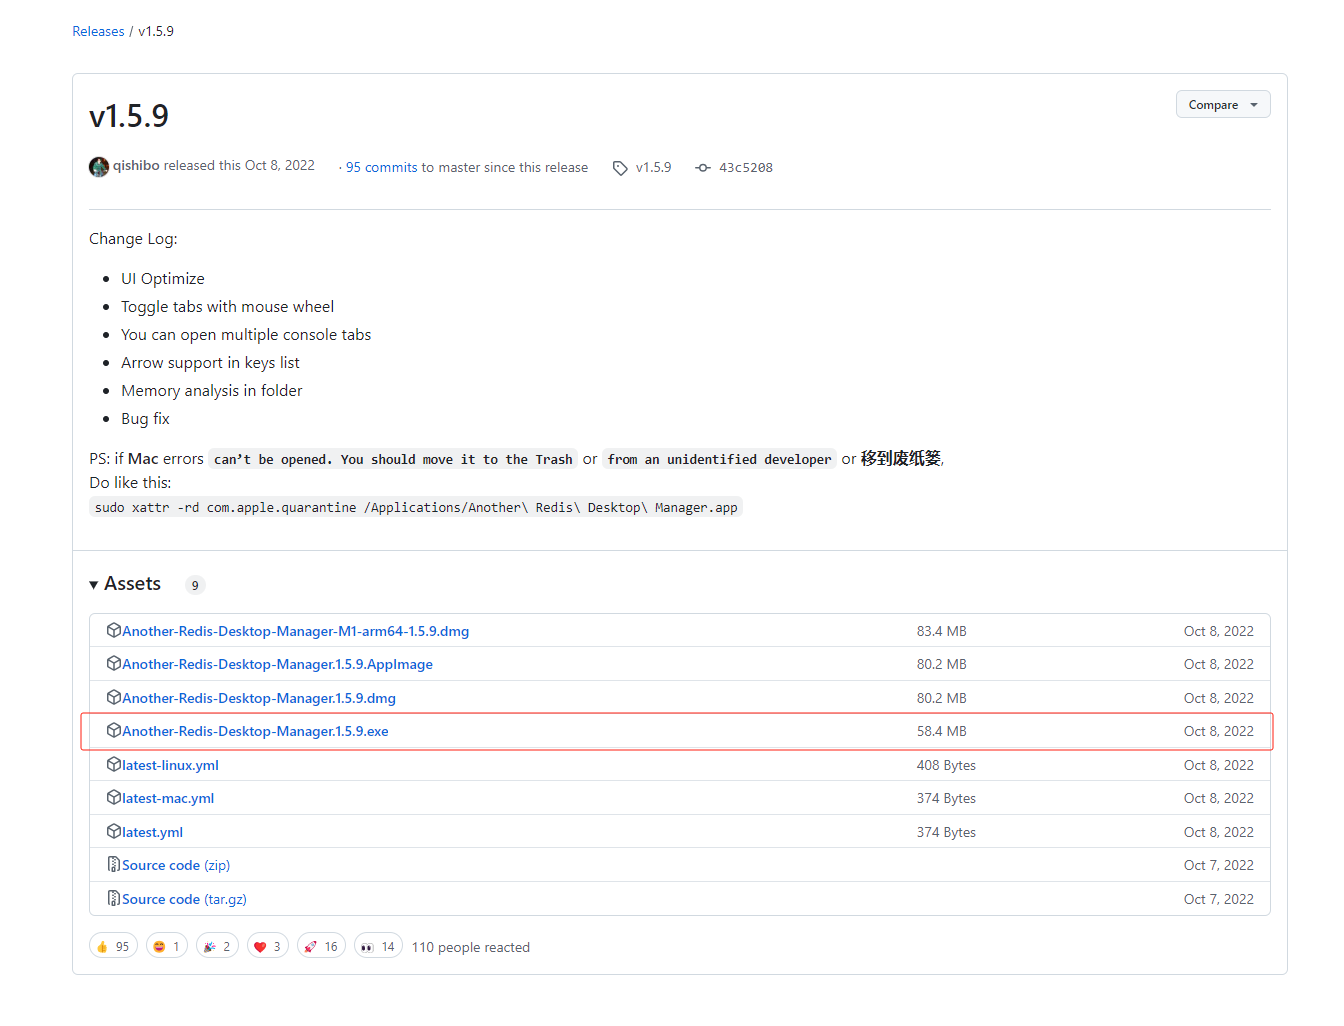Viewport: 1344px width, 1026px height.
Task: Click package icon of the exe asset
Action: 114,730
